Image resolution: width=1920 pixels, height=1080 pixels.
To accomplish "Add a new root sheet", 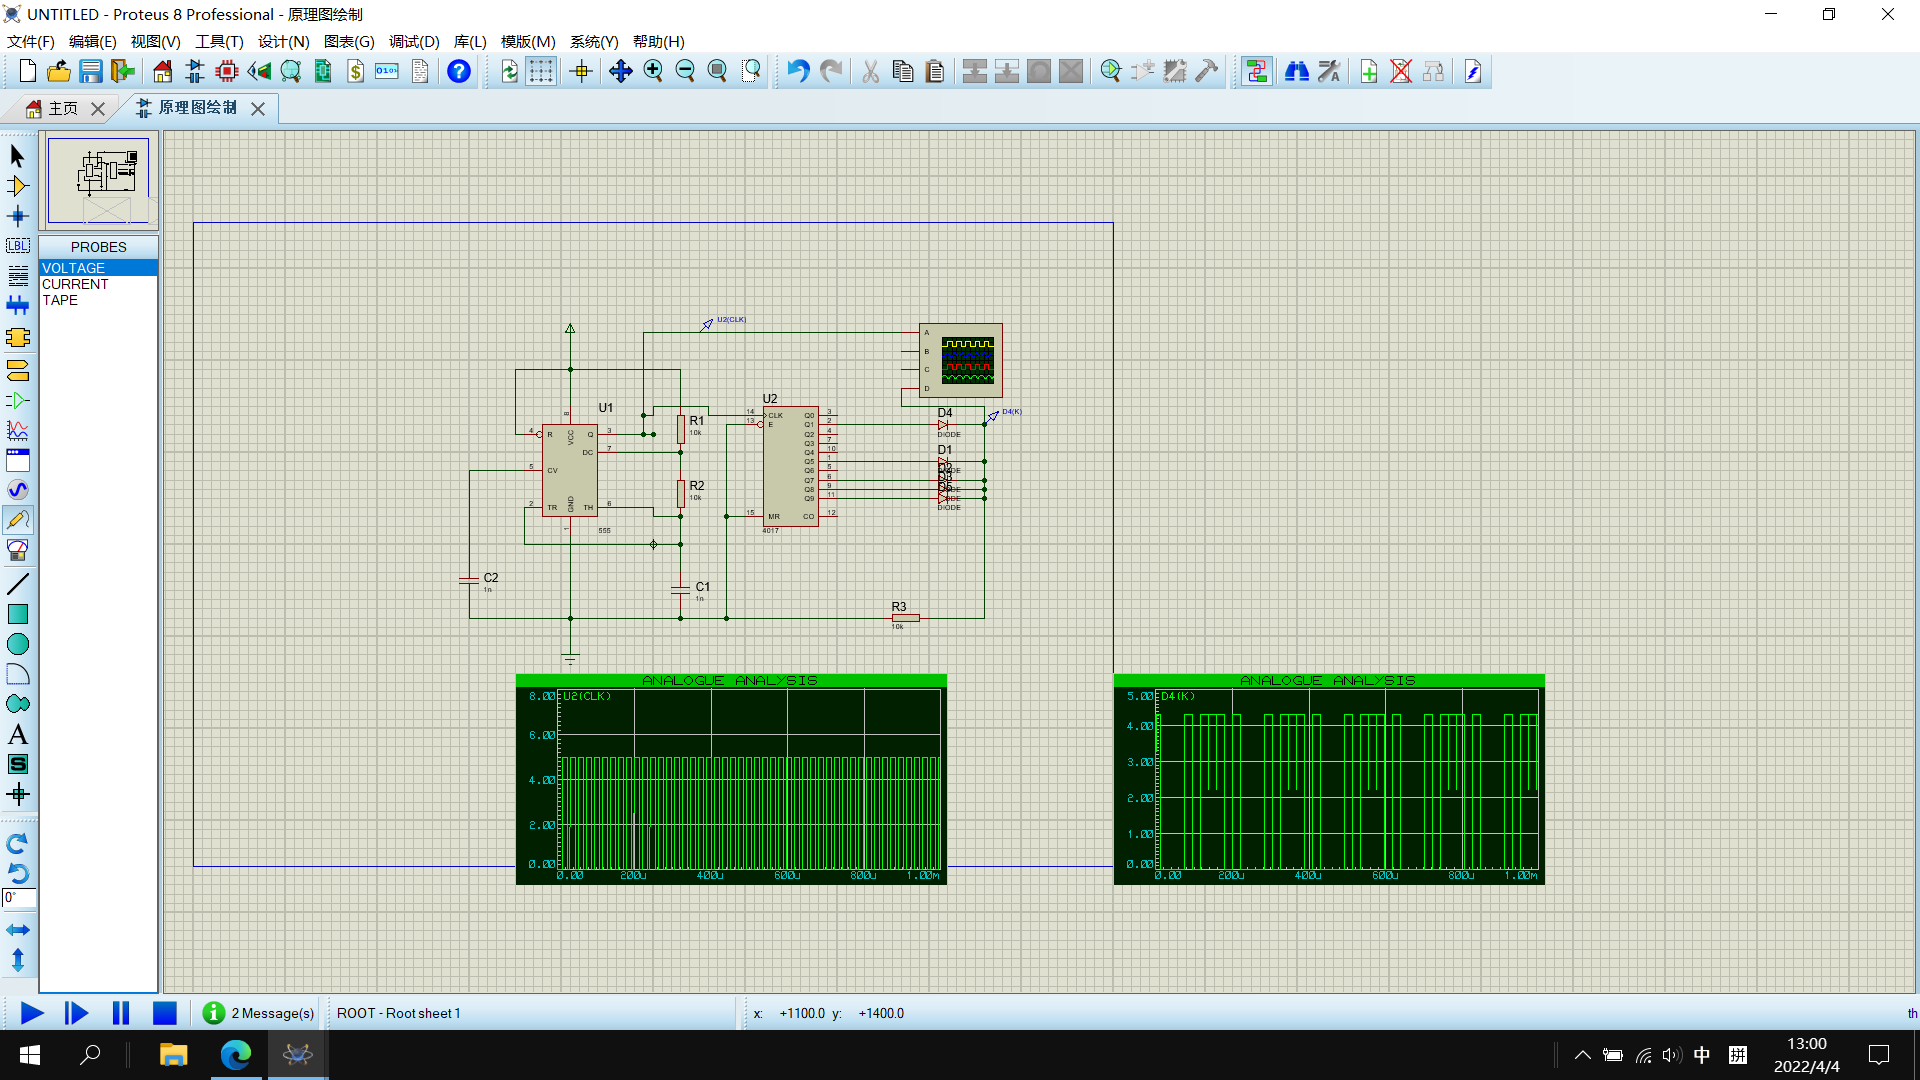I will click(1369, 71).
